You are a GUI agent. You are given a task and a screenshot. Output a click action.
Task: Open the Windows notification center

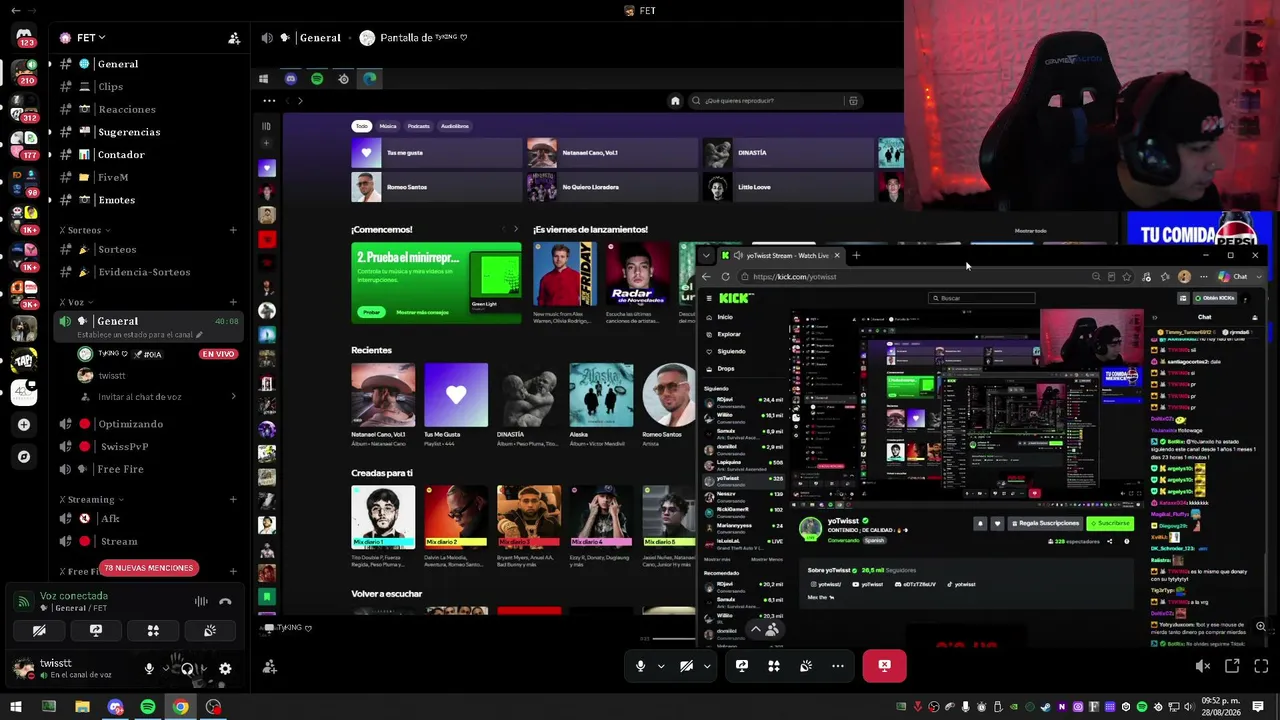tap(1258, 707)
